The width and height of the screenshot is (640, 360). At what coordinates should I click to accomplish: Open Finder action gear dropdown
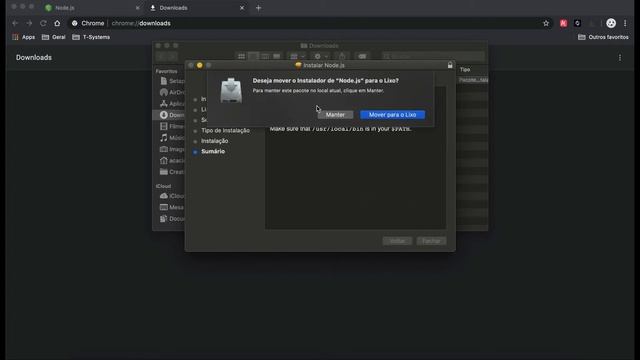(320, 56)
